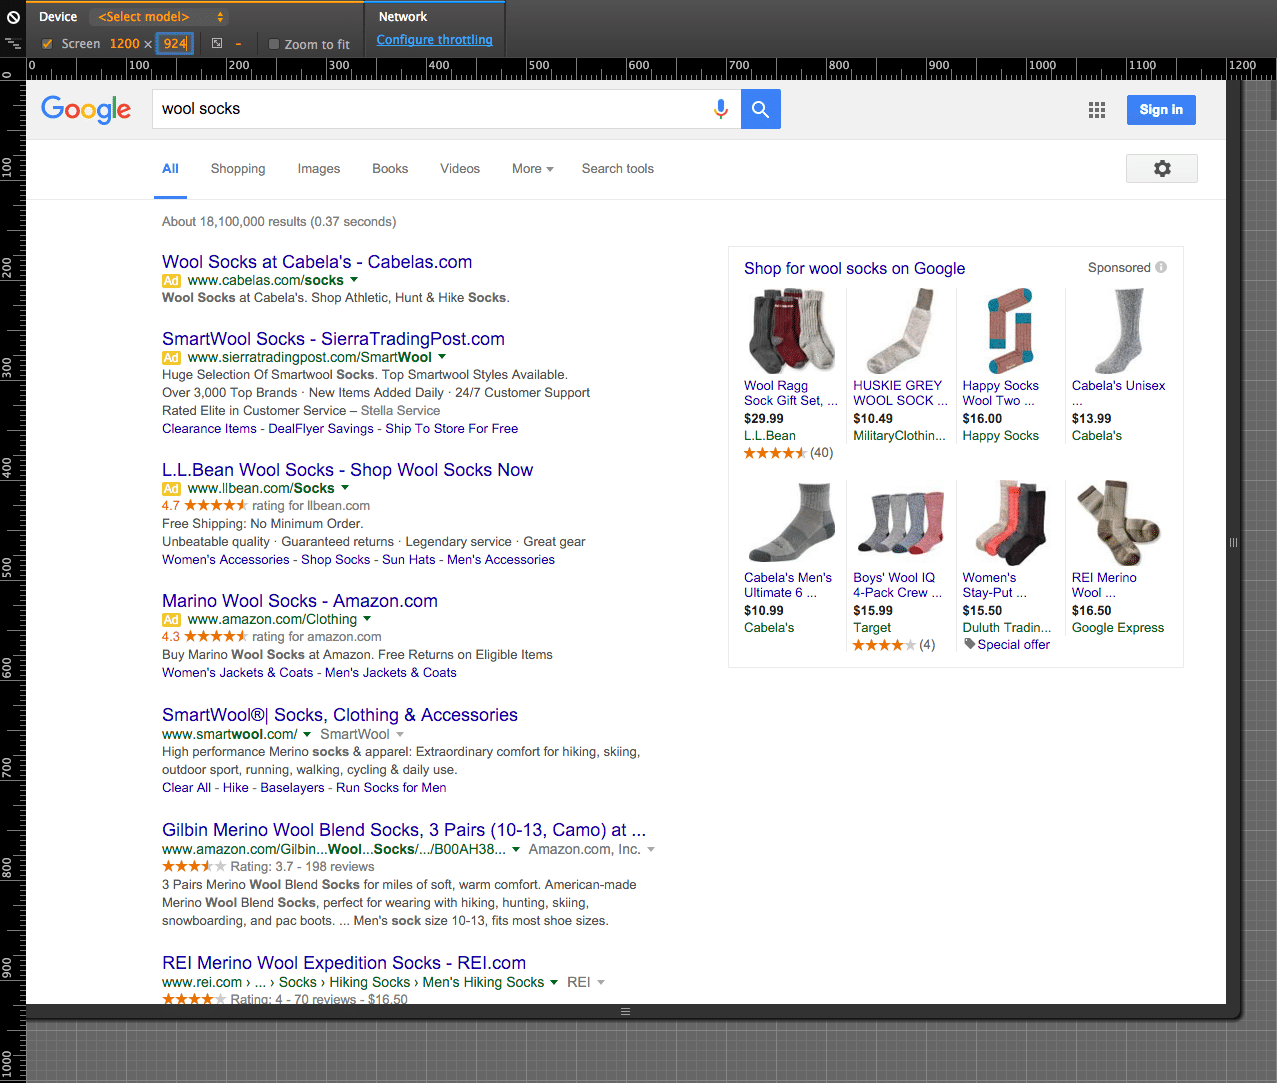Click the Ad badge for llbean.com

(171, 489)
